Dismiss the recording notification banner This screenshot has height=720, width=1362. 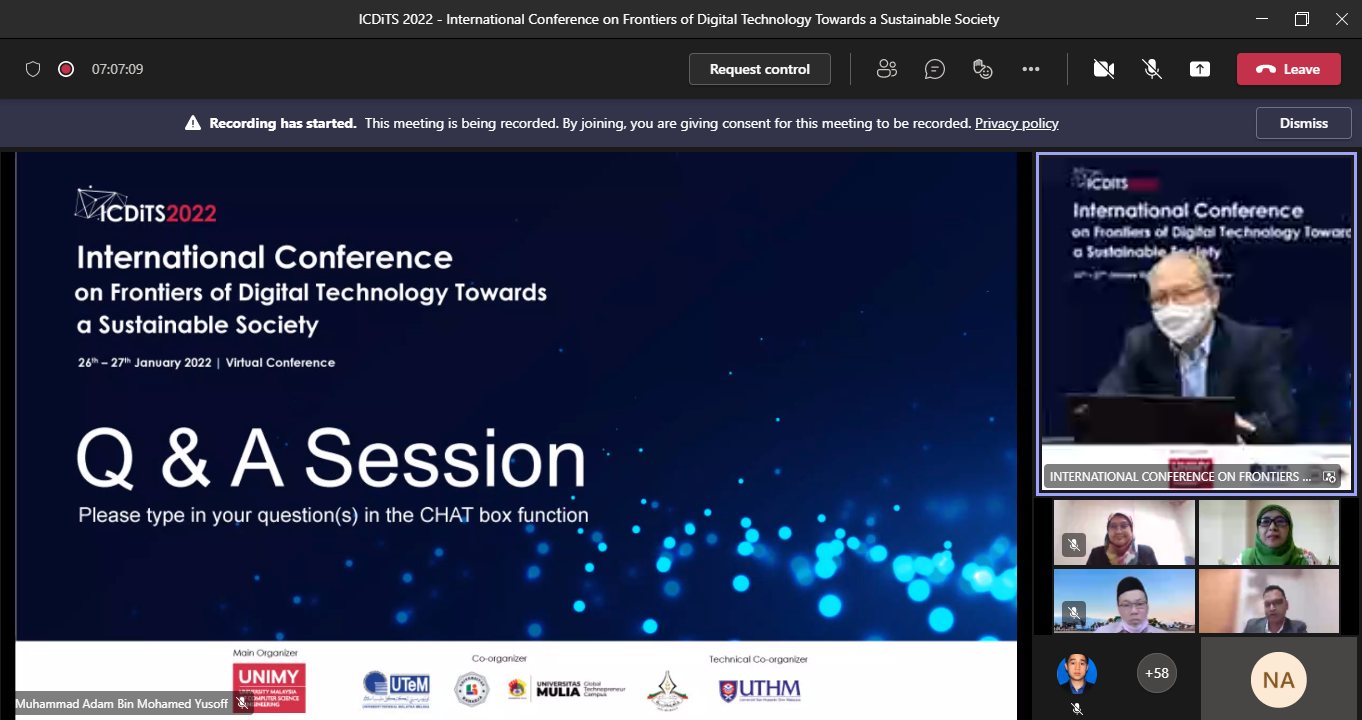[x=1304, y=123]
